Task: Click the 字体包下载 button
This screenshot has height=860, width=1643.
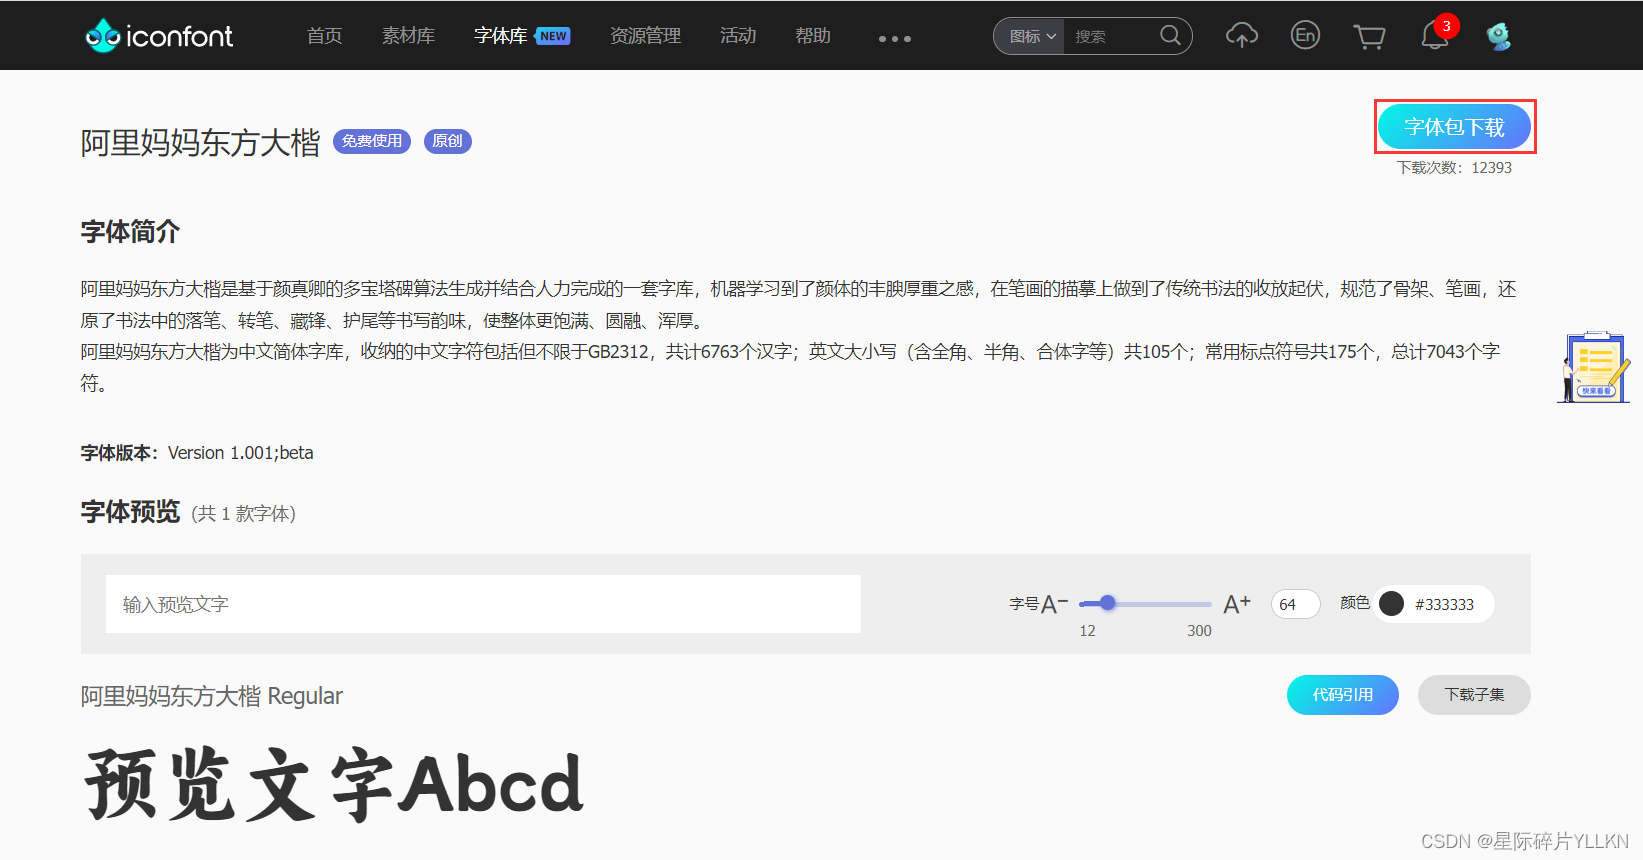Action: click(1455, 127)
